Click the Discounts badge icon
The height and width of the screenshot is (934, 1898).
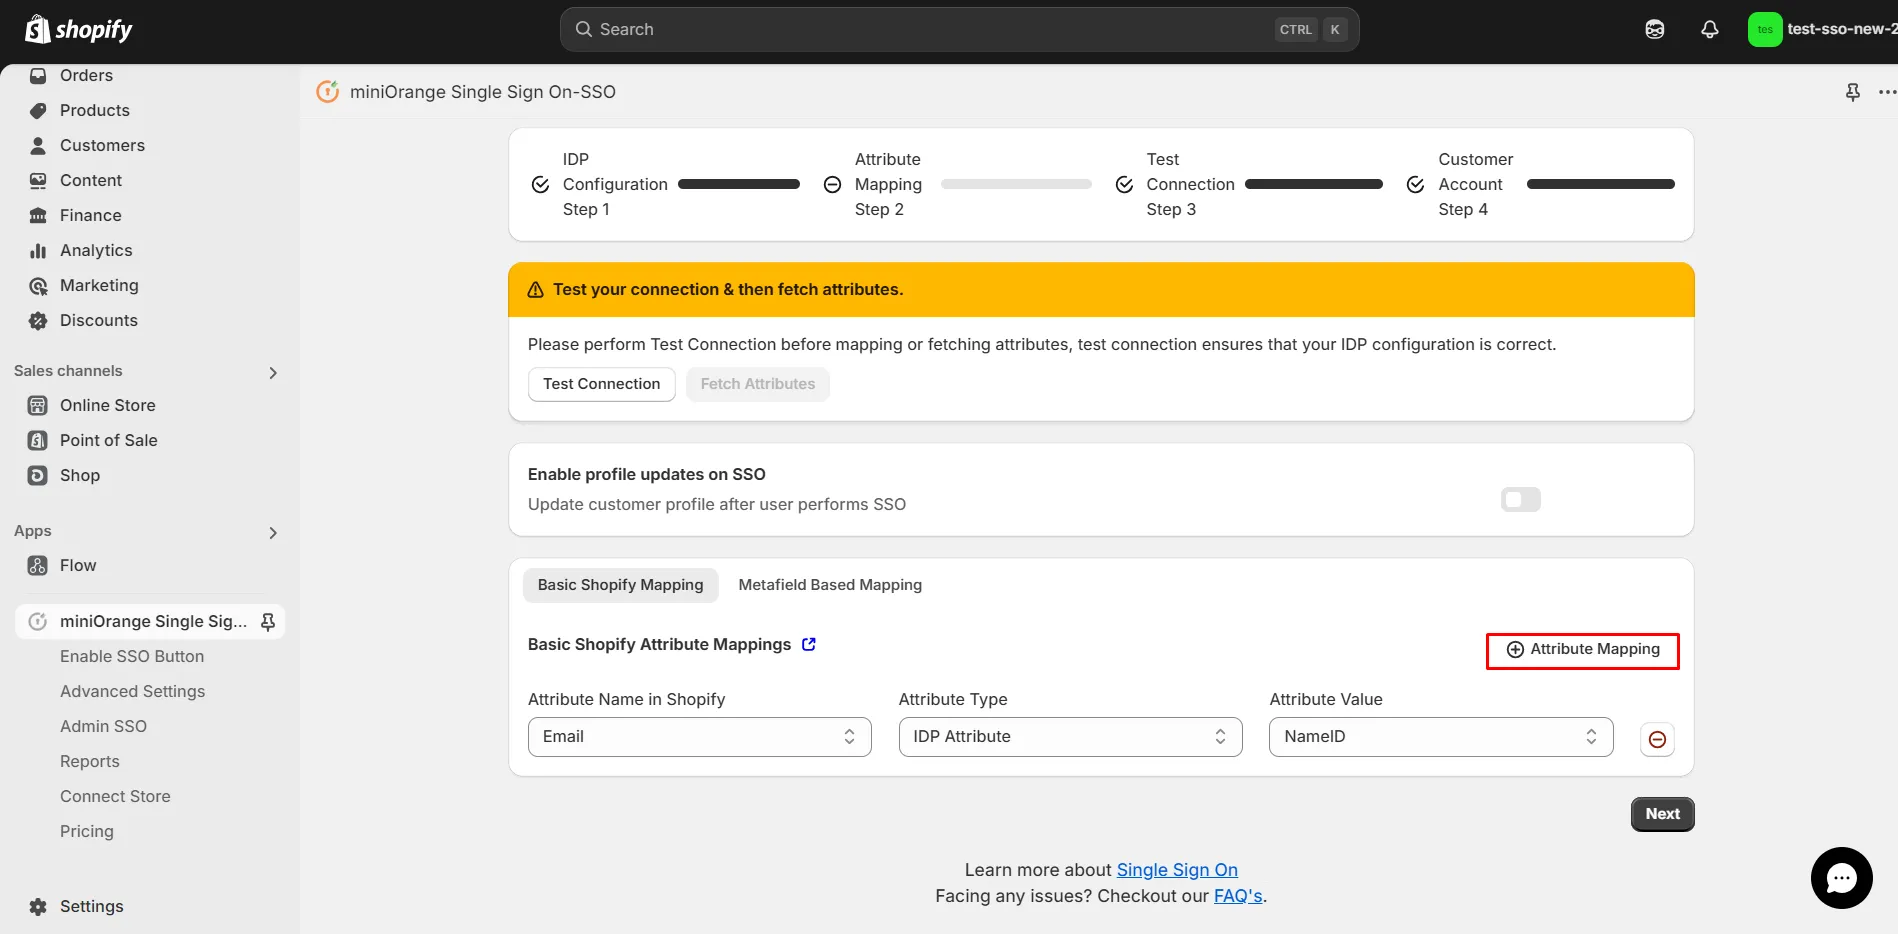[x=38, y=321]
